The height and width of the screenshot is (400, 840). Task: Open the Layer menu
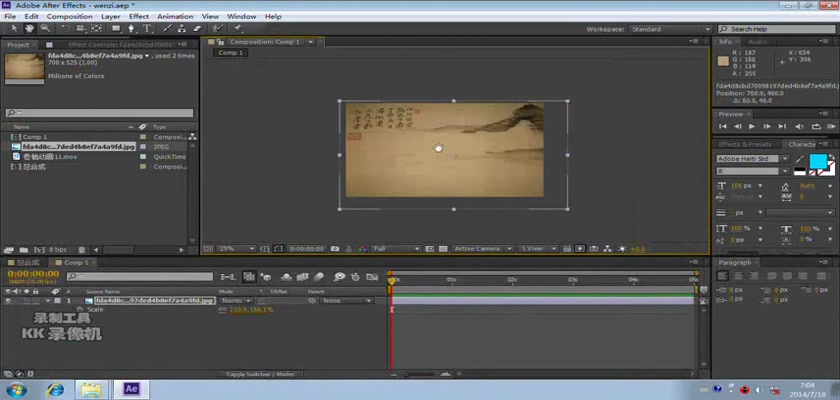[110, 17]
